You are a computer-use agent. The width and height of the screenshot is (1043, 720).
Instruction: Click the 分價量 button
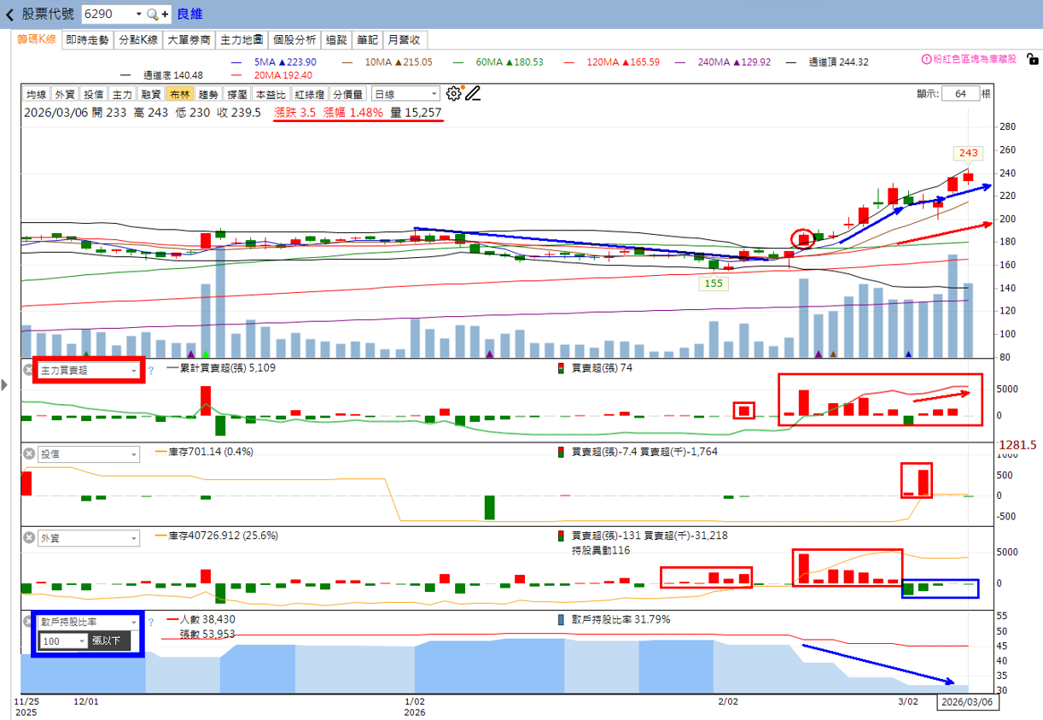[x=348, y=94]
